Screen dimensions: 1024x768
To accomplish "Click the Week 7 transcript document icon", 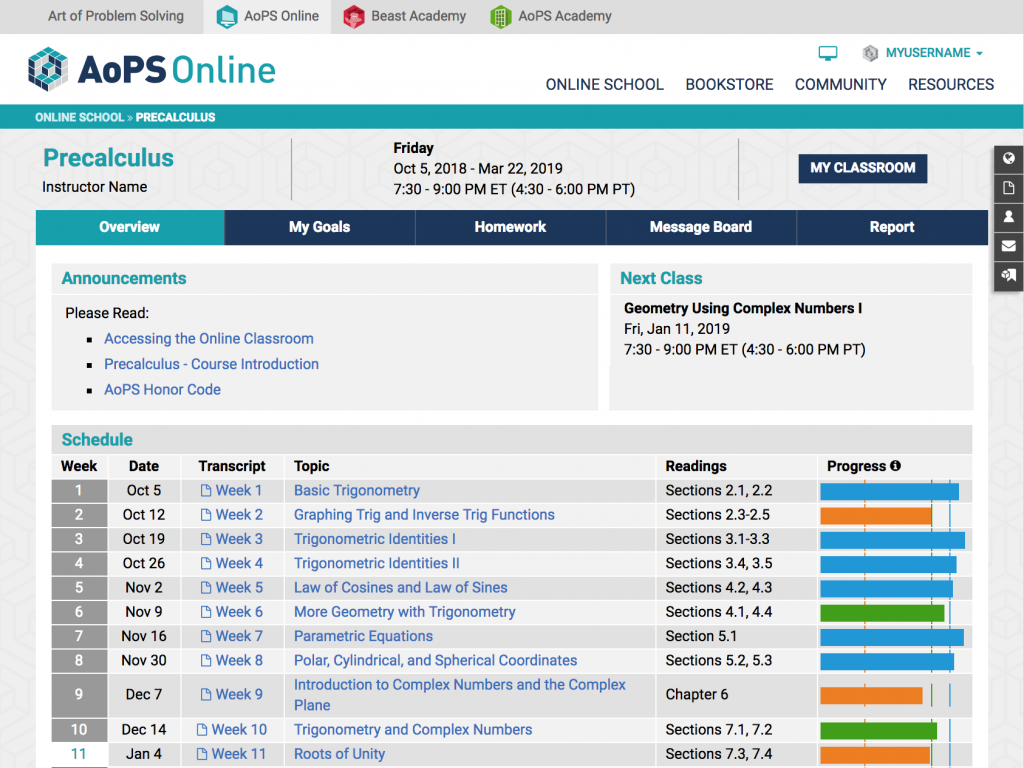I will click(x=206, y=636).
